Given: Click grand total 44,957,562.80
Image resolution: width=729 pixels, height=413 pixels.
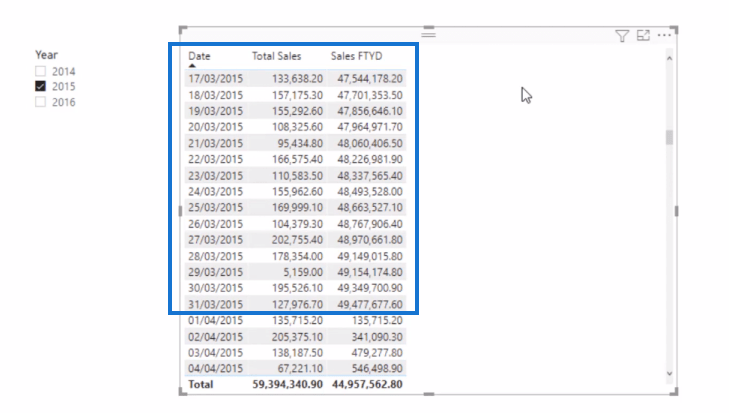Looking at the screenshot, I should tap(367, 385).
